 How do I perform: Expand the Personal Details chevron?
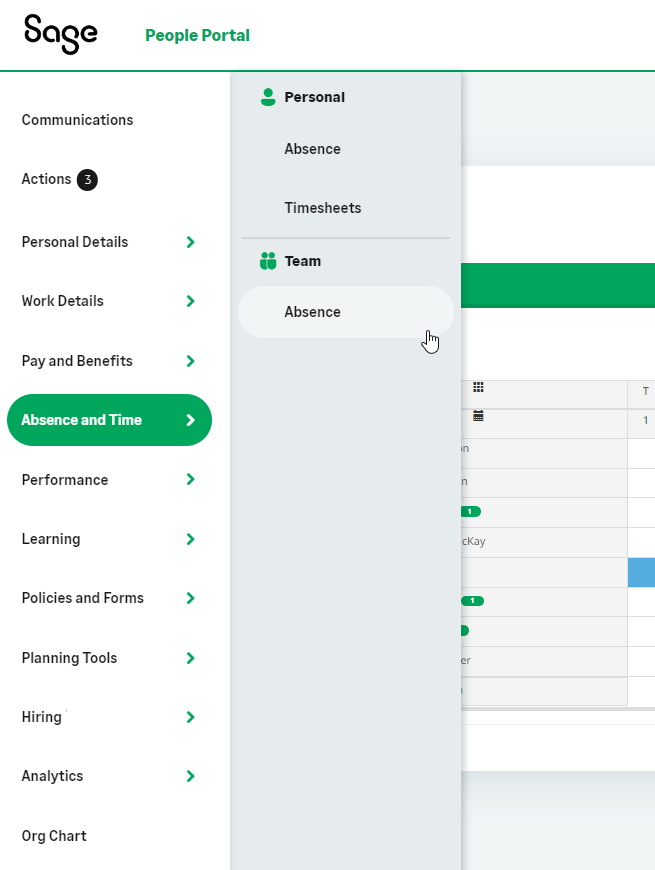point(190,242)
